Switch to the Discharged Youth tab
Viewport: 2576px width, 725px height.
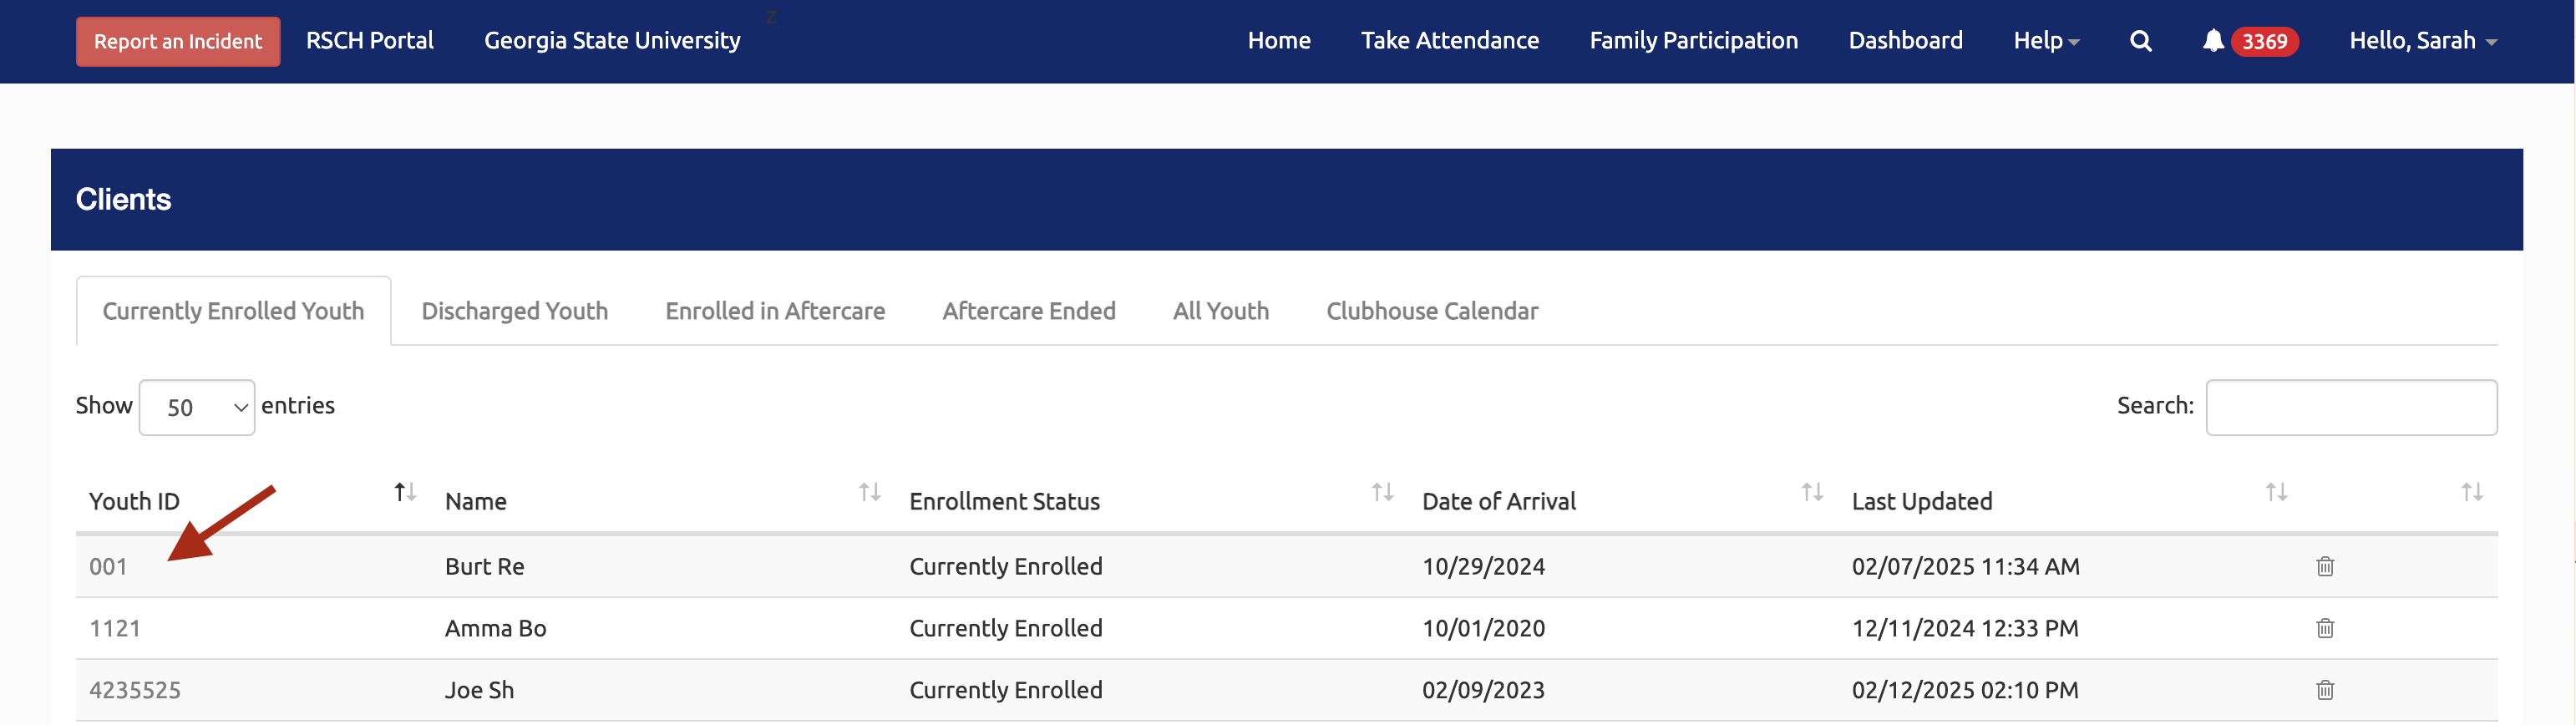point(514,311)
